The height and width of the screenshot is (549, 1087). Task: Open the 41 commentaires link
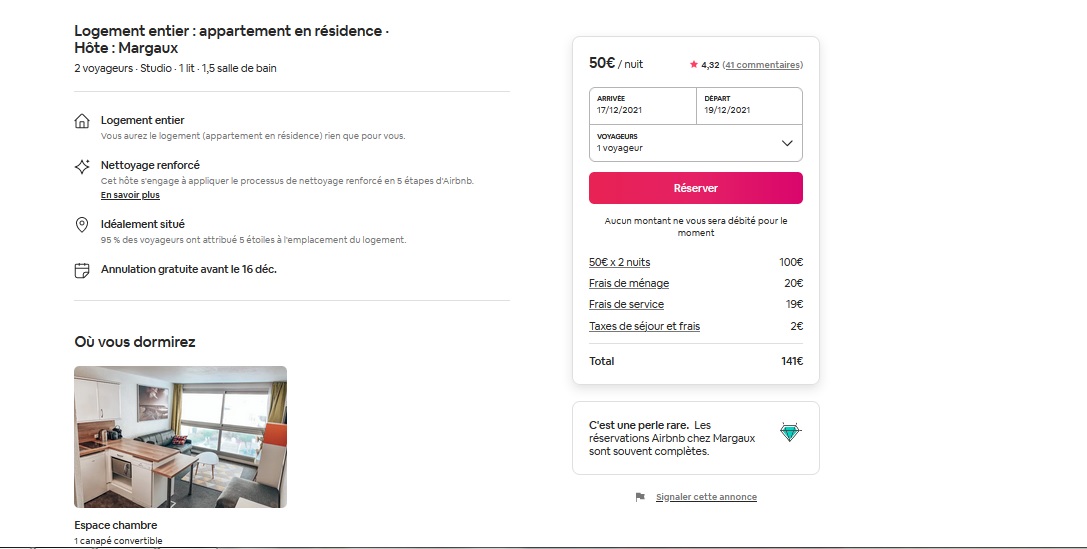(763, 64)
